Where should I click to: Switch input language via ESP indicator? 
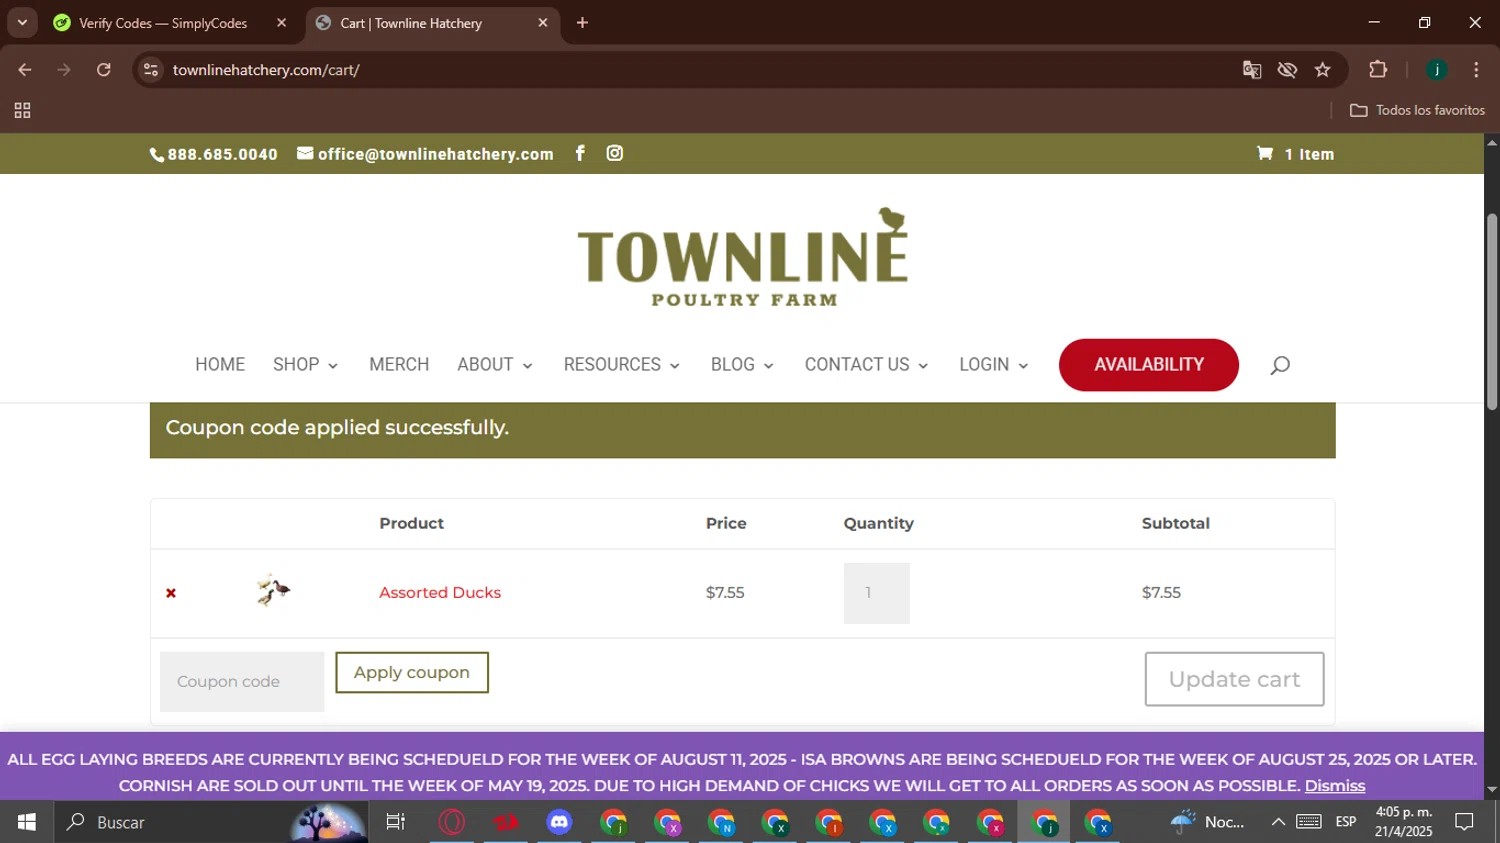(1346, 822)
